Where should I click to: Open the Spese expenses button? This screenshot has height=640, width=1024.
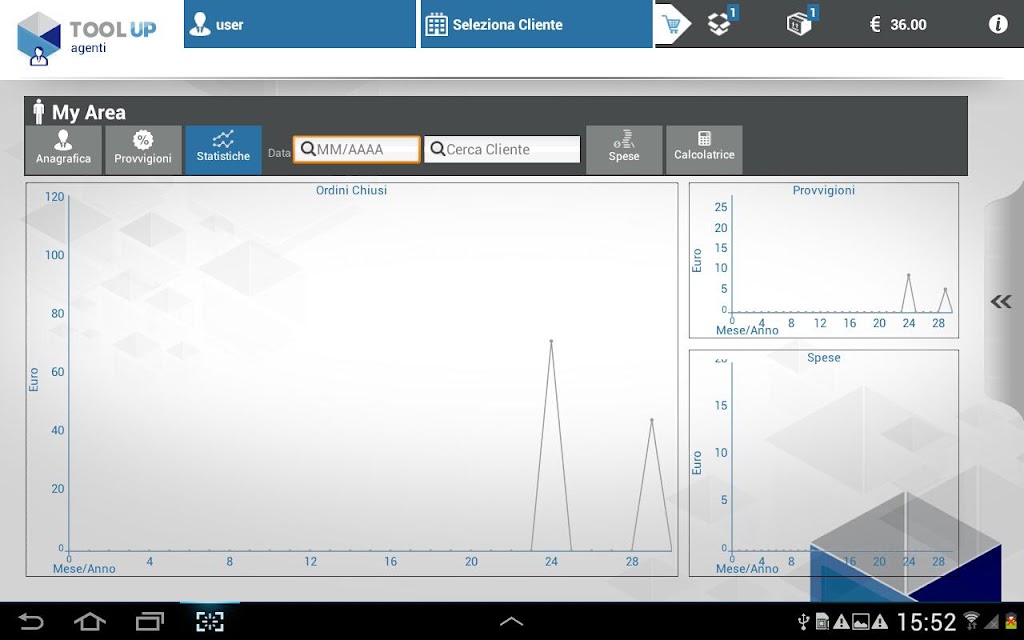point(624,150)
